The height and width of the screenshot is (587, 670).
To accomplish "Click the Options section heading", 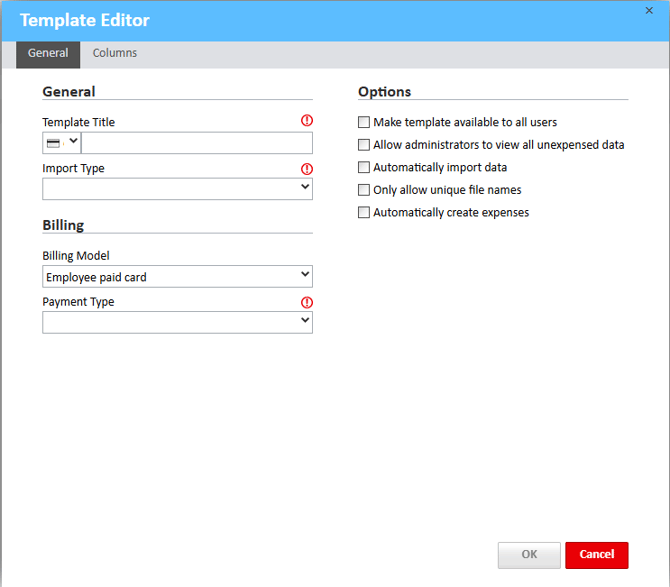I will pyautogui.click(x=385, y=92).
